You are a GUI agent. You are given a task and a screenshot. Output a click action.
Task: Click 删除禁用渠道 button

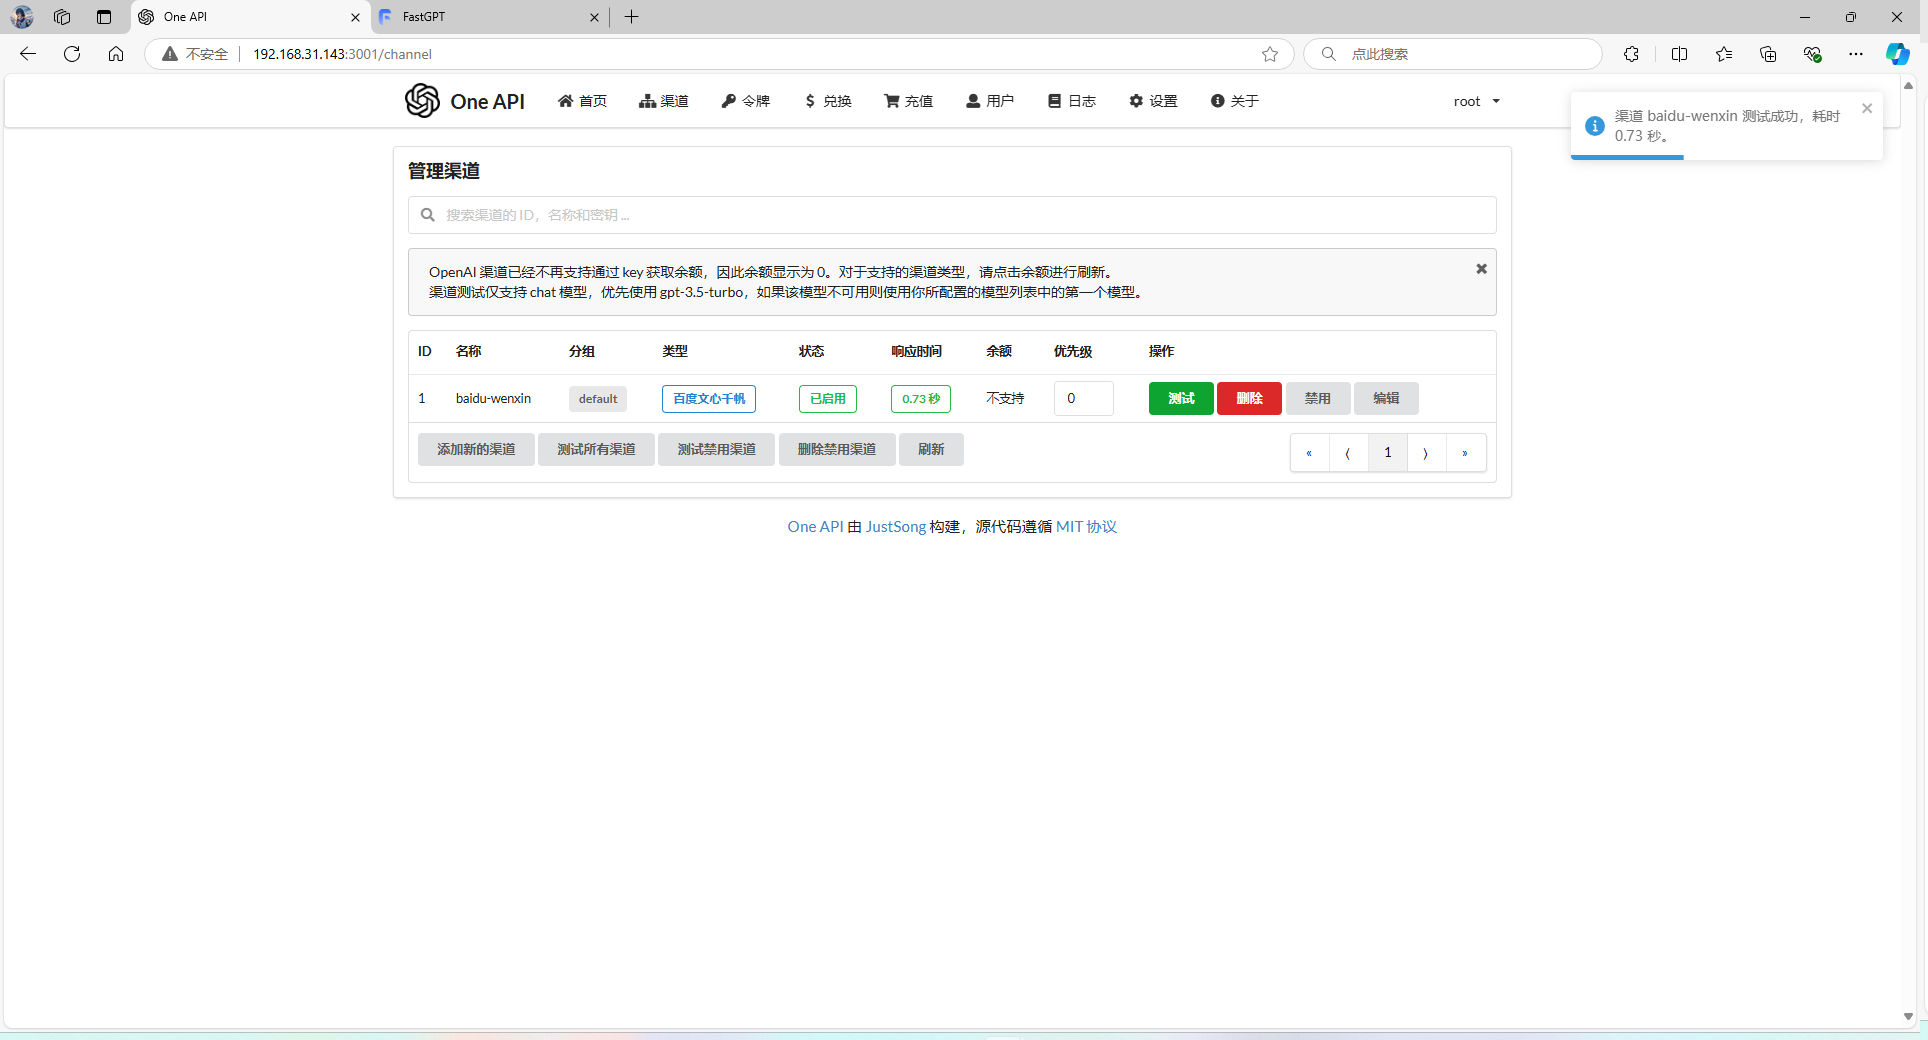[x=837, y=450]
